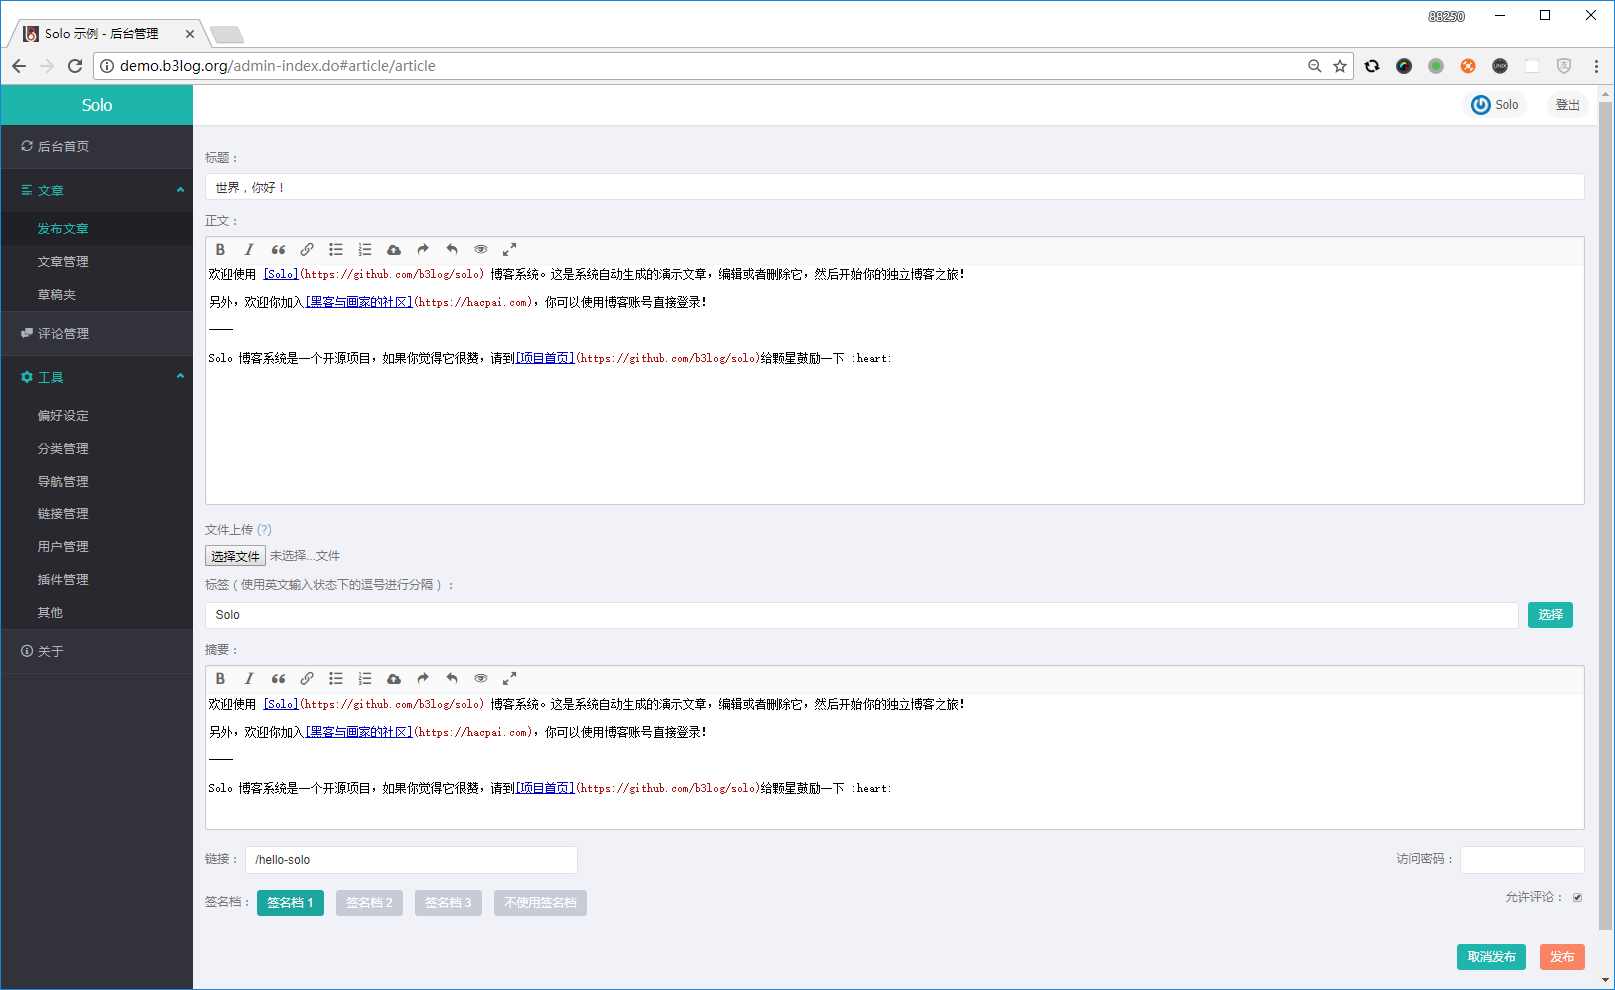Viewport: 1615px width, 990px height.
Task: Select 签名档 1
Action: 290,903
